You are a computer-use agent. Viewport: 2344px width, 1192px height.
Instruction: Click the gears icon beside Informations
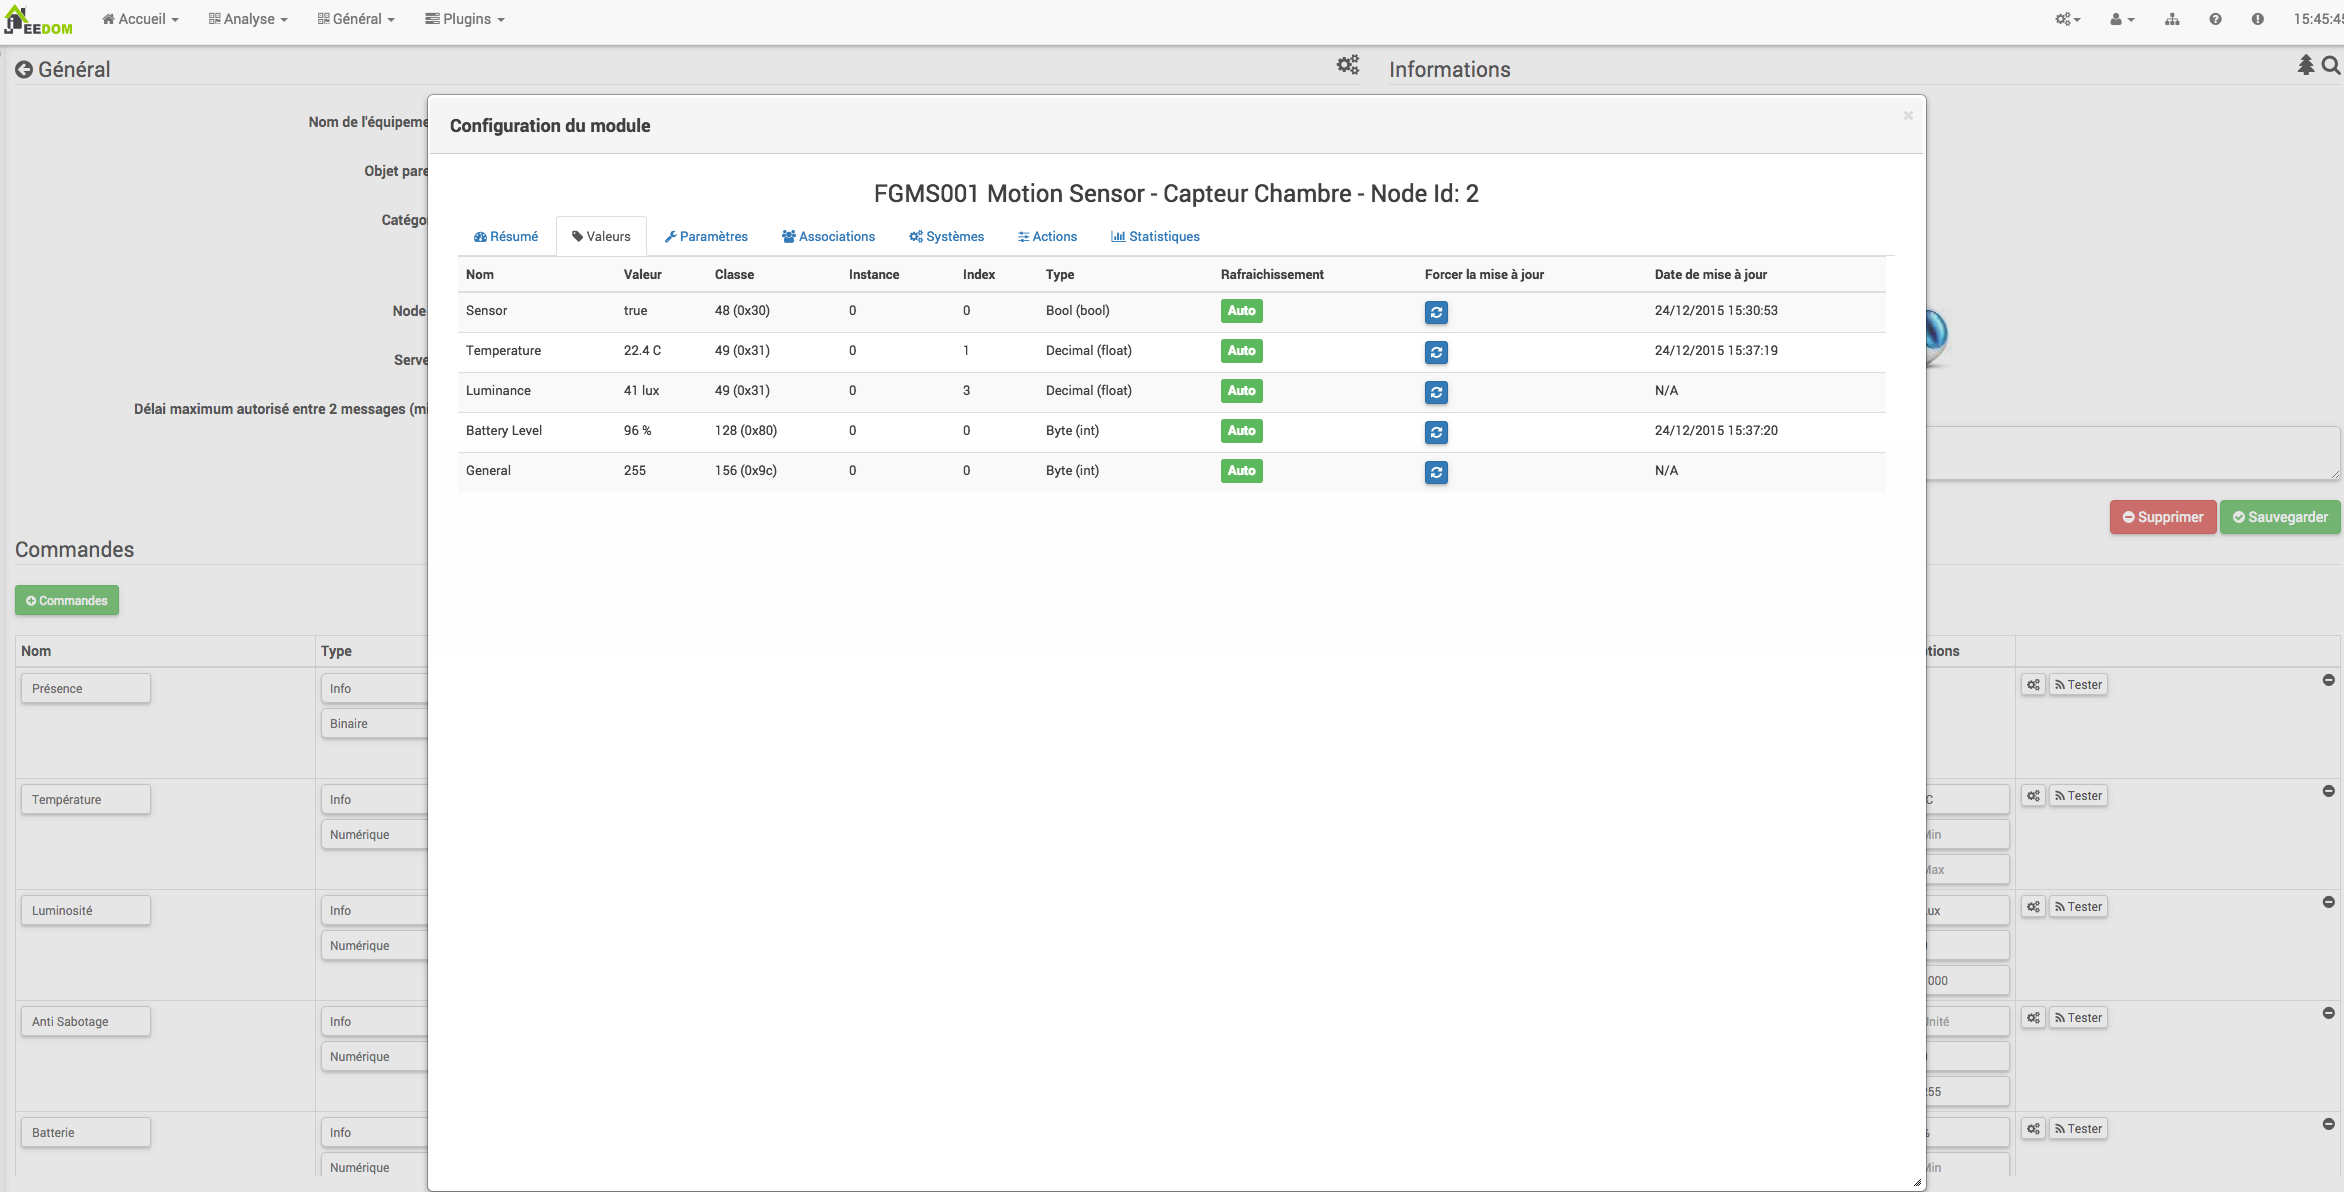click(1348, 66)
